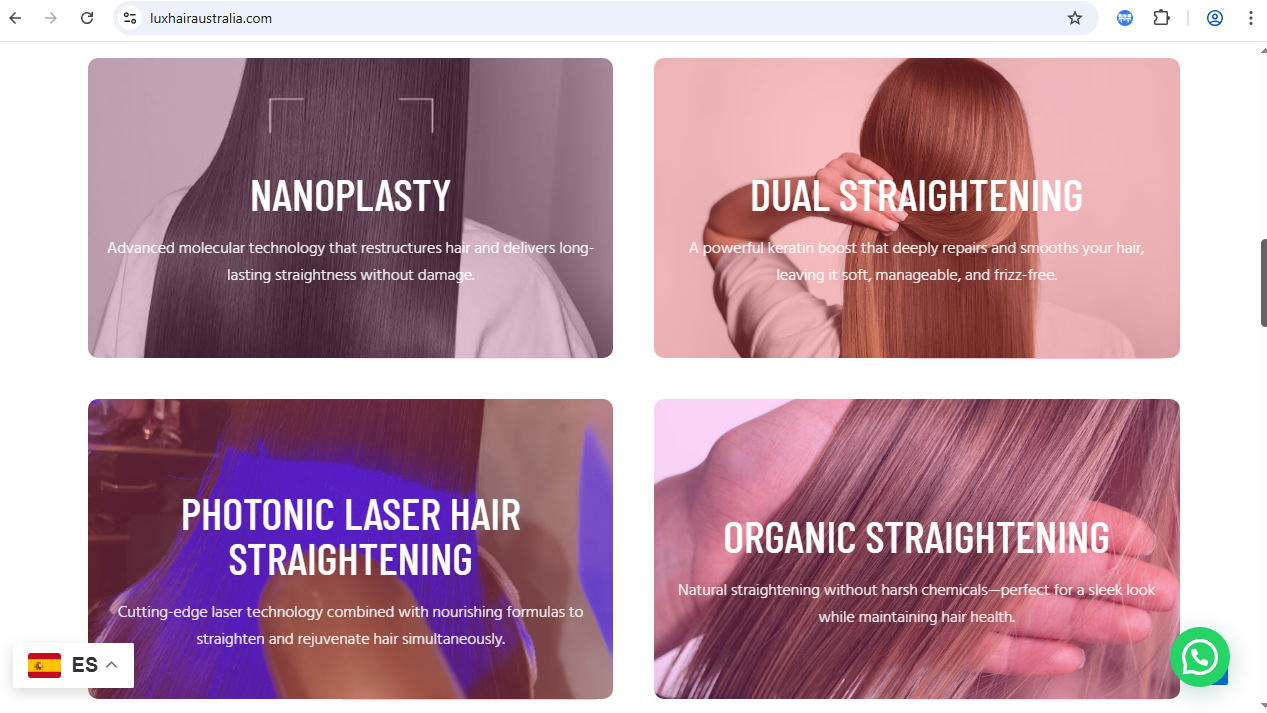Screen dimensions: 1267x713
Task: Open the WhatsApp chat bubble
Action: tap(1199, 657)
